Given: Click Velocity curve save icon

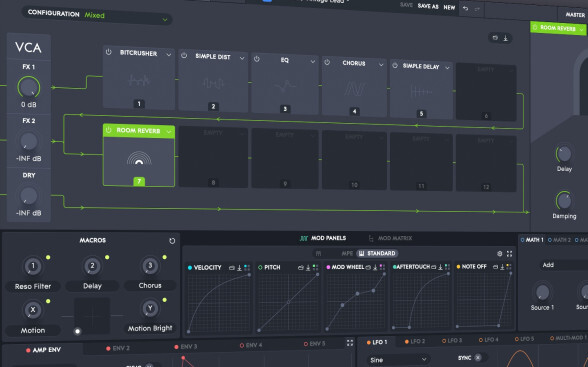Looking at the screenshot, I should click(x=239, y=268).
